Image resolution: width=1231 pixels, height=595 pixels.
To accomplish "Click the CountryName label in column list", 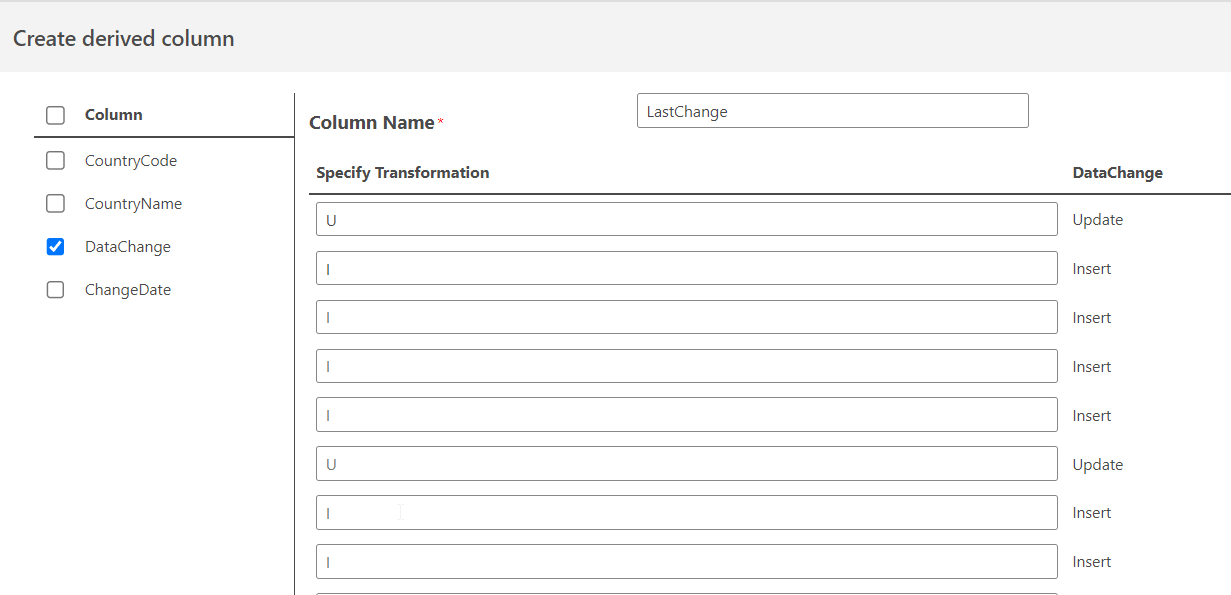I will coord(133,204).
